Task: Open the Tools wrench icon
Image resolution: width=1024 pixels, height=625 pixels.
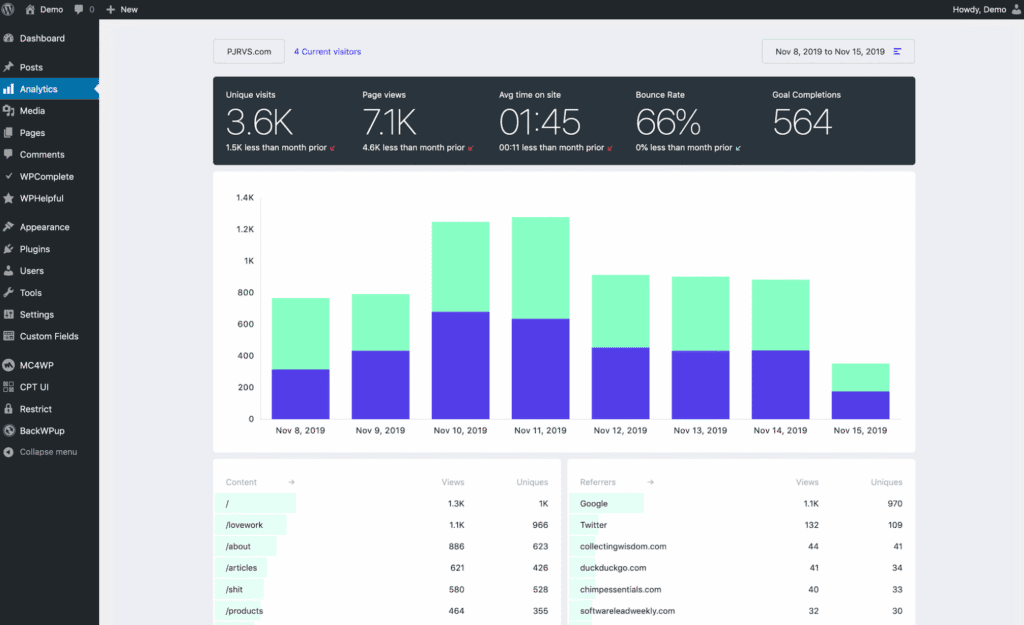Action: (x=9, y=293)
